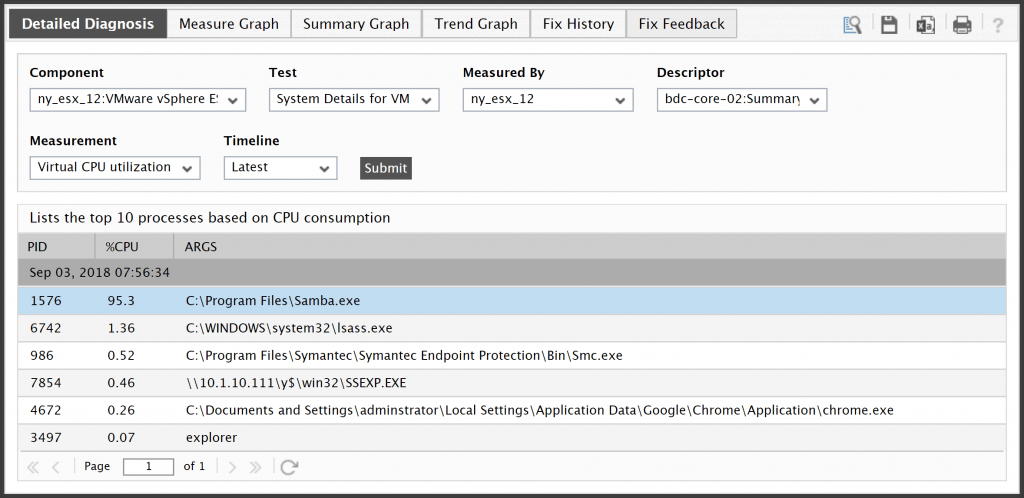Click CPU value 95.3

click(x=121, y=301)
